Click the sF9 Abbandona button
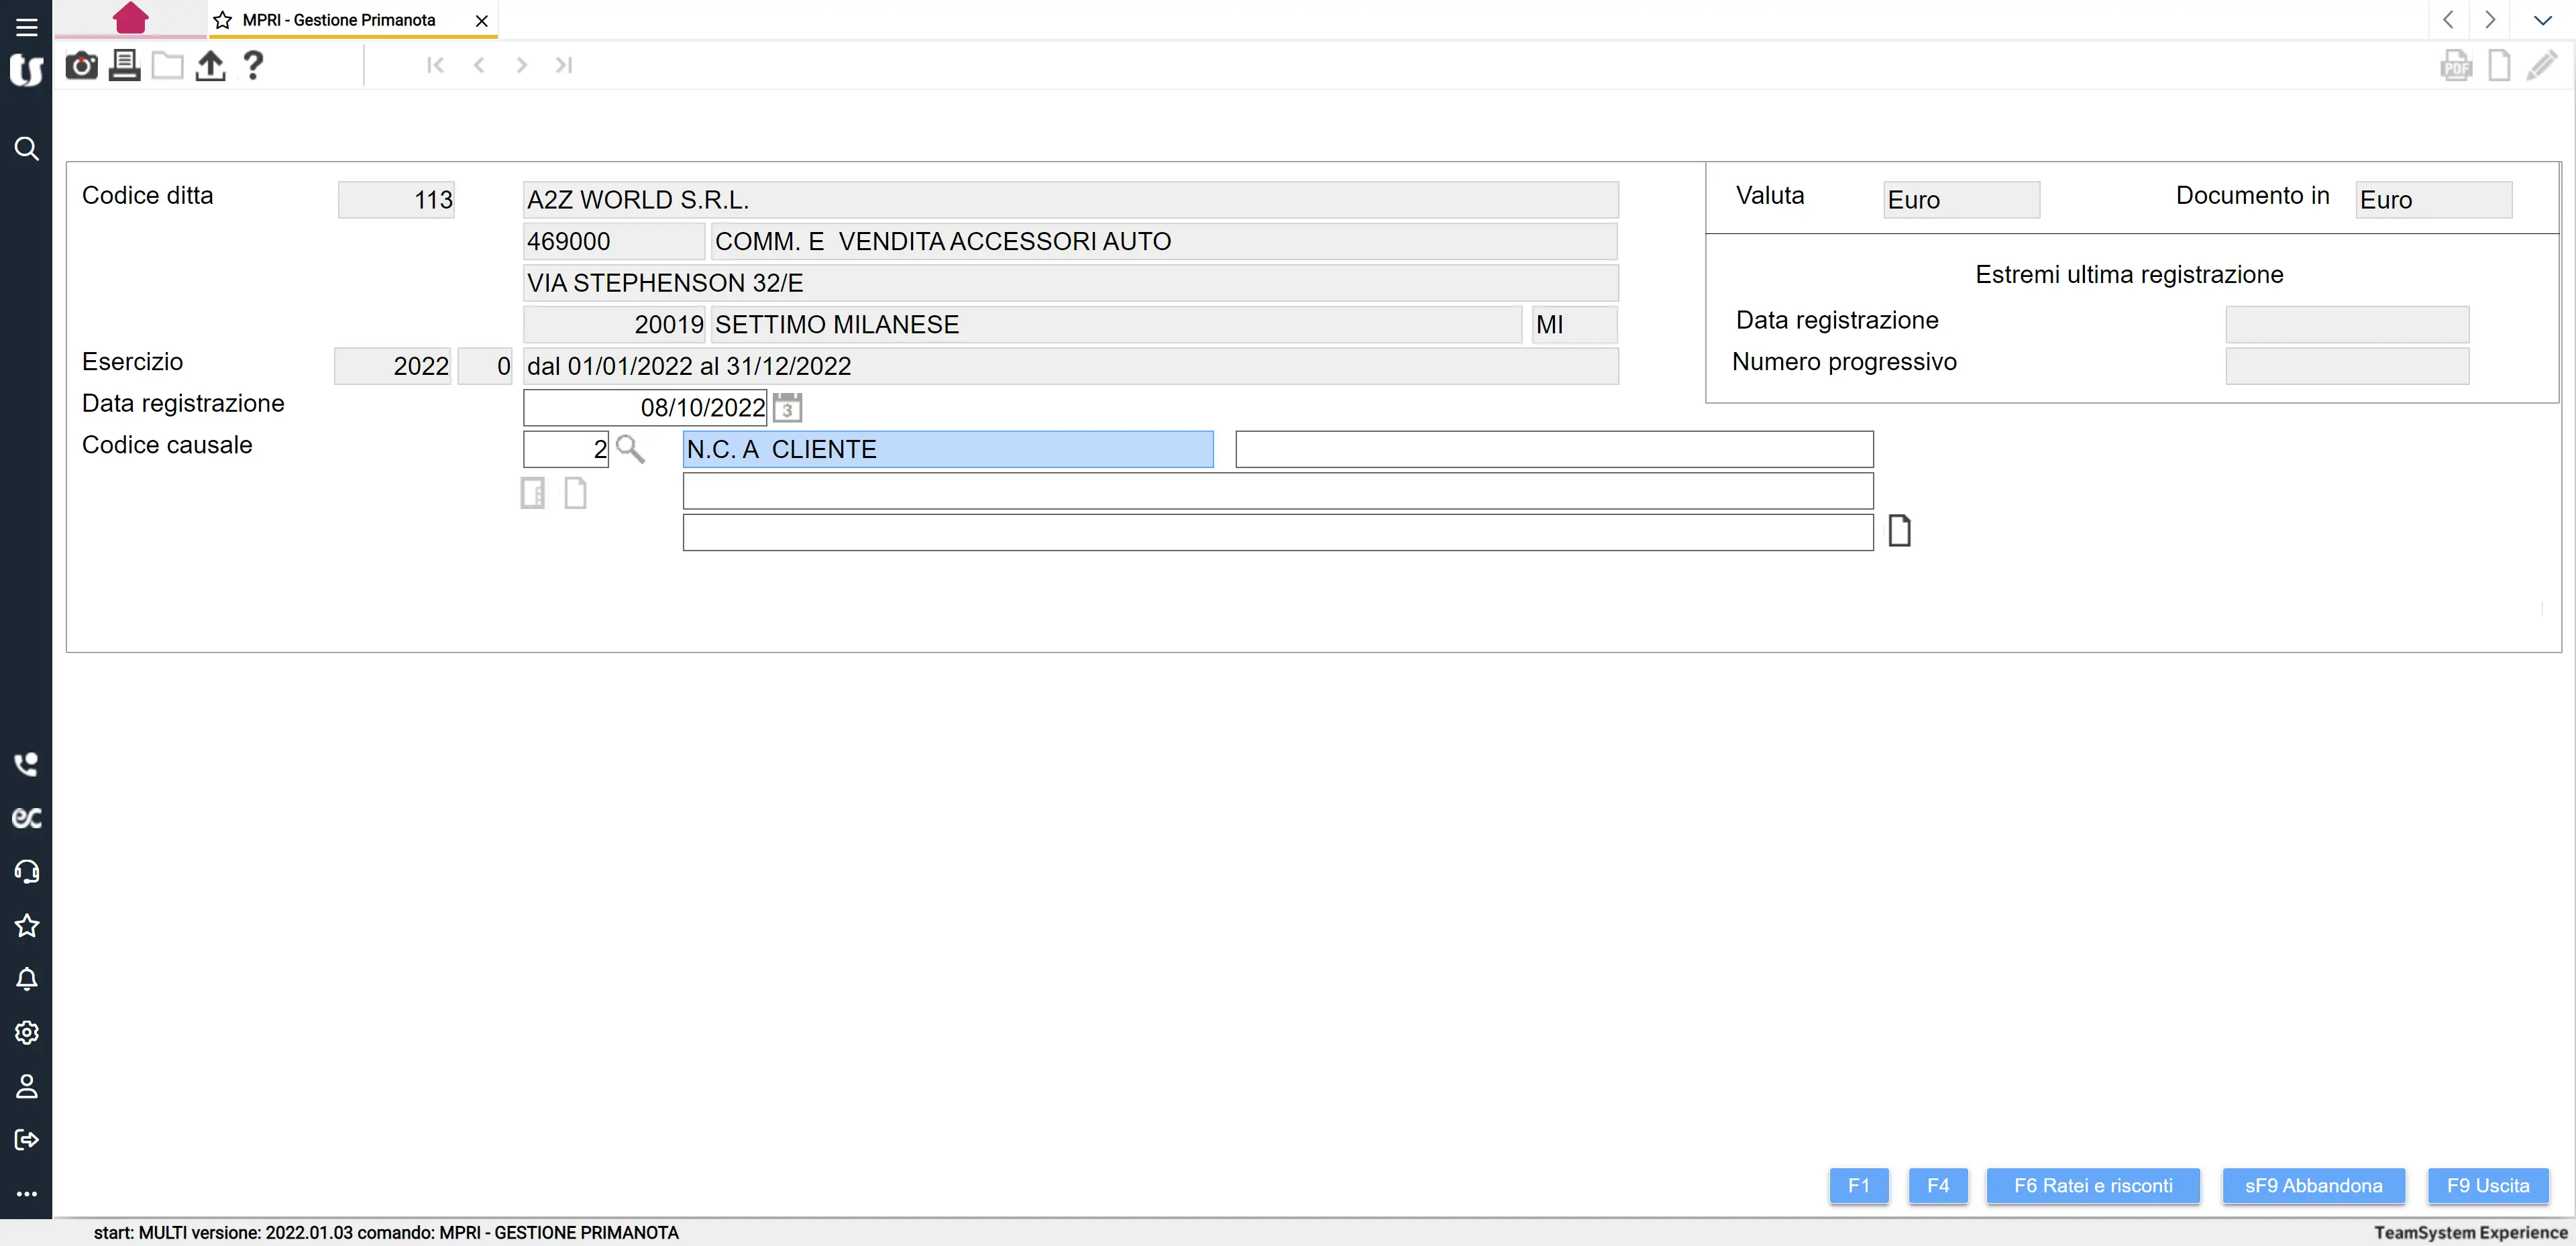The image size is (2576, 1246). pyautogui.click(x=2313, y=1185)
